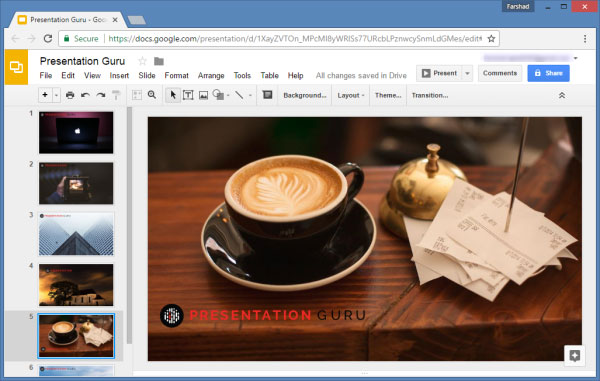Click the redo arrow icon
Viewport: 600px width, 381px height.
click(101, 95)
